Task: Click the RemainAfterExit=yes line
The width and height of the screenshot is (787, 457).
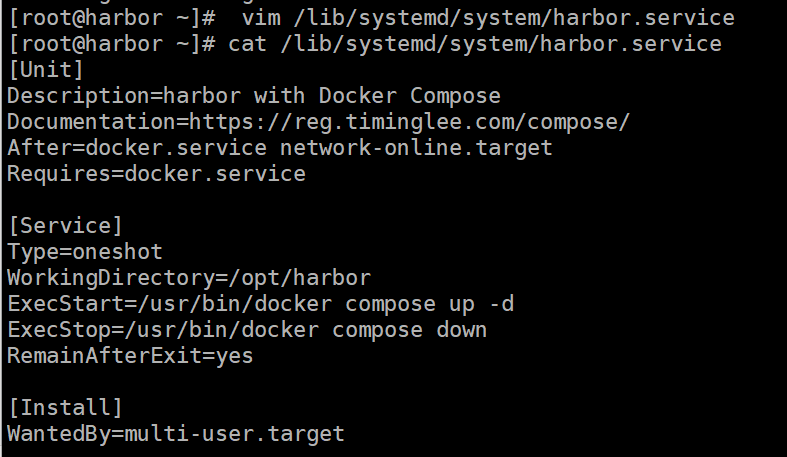Action: [130, 356]
